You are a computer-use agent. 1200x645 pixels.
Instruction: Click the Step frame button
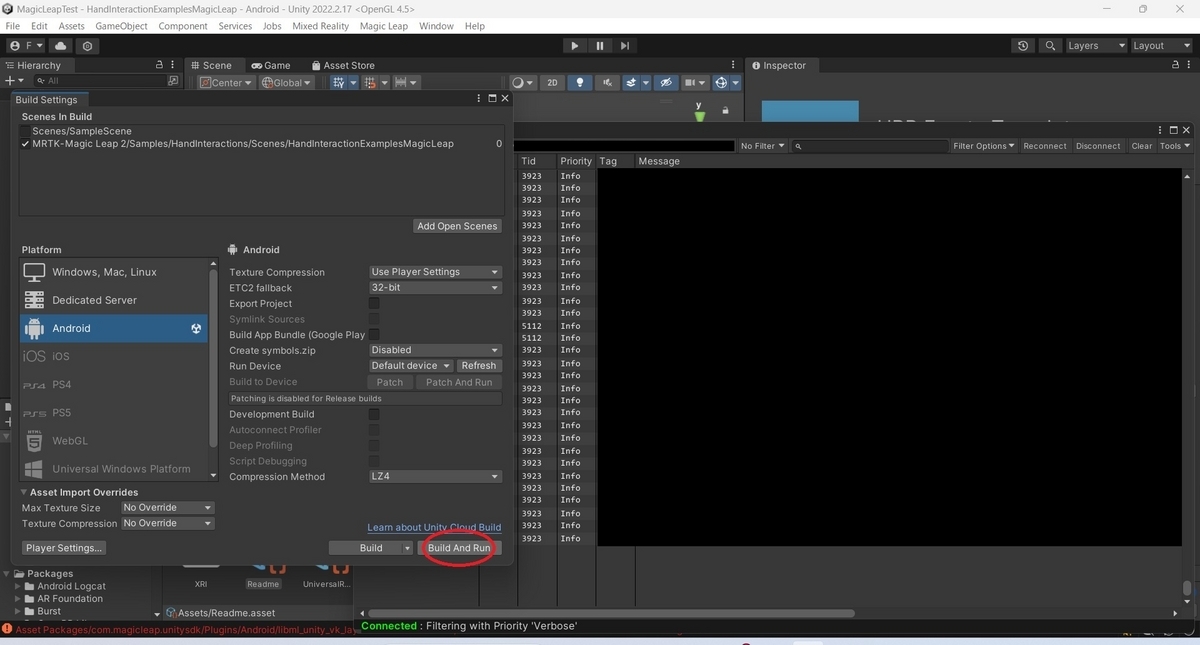pyautogui.click(x=625, y=45)
